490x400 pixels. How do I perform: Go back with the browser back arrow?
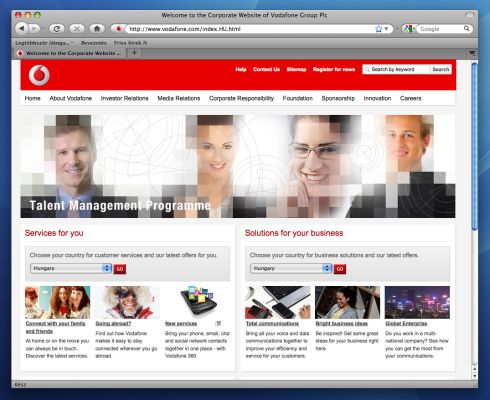point(22,29)
